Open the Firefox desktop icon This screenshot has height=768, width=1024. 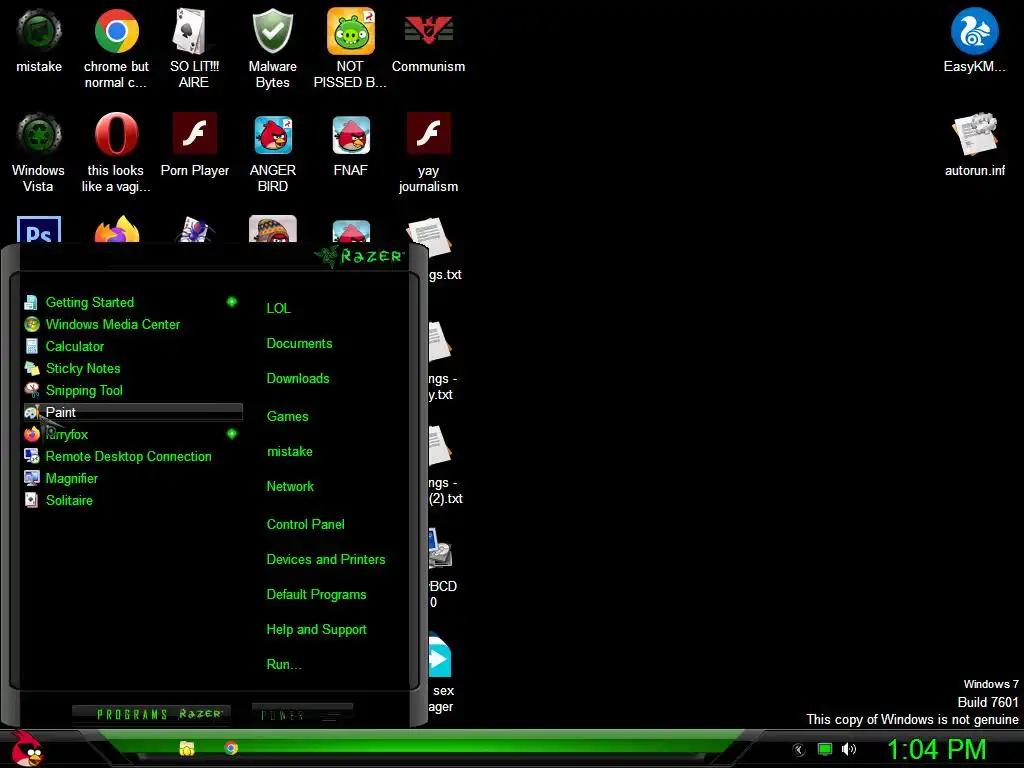pos(116,230)
